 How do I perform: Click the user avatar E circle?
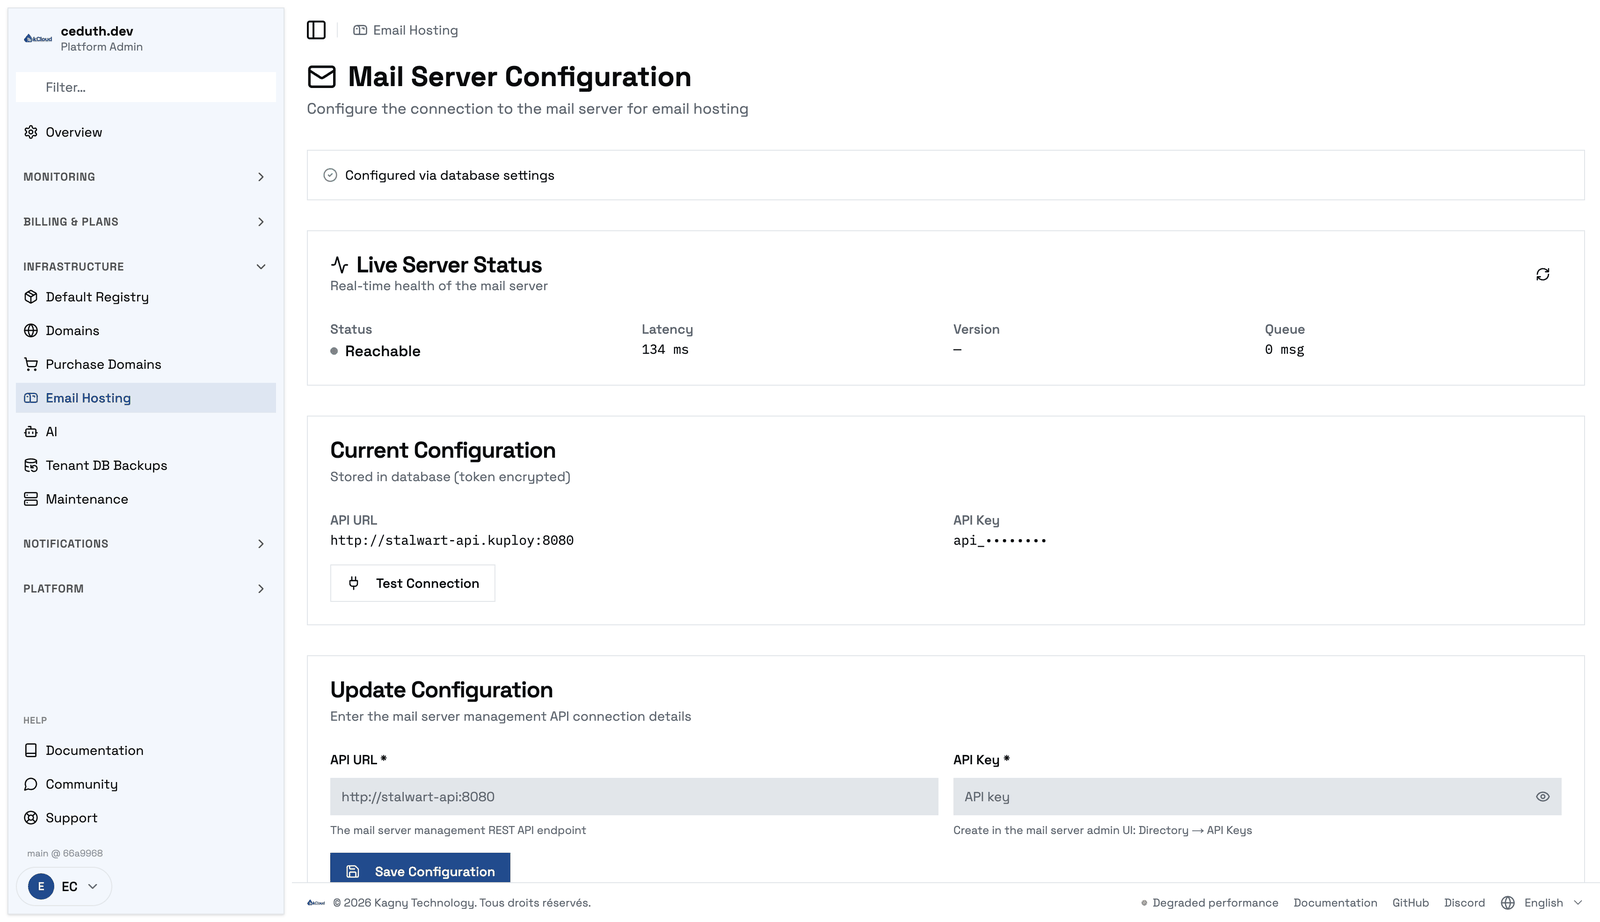(41, 886)
